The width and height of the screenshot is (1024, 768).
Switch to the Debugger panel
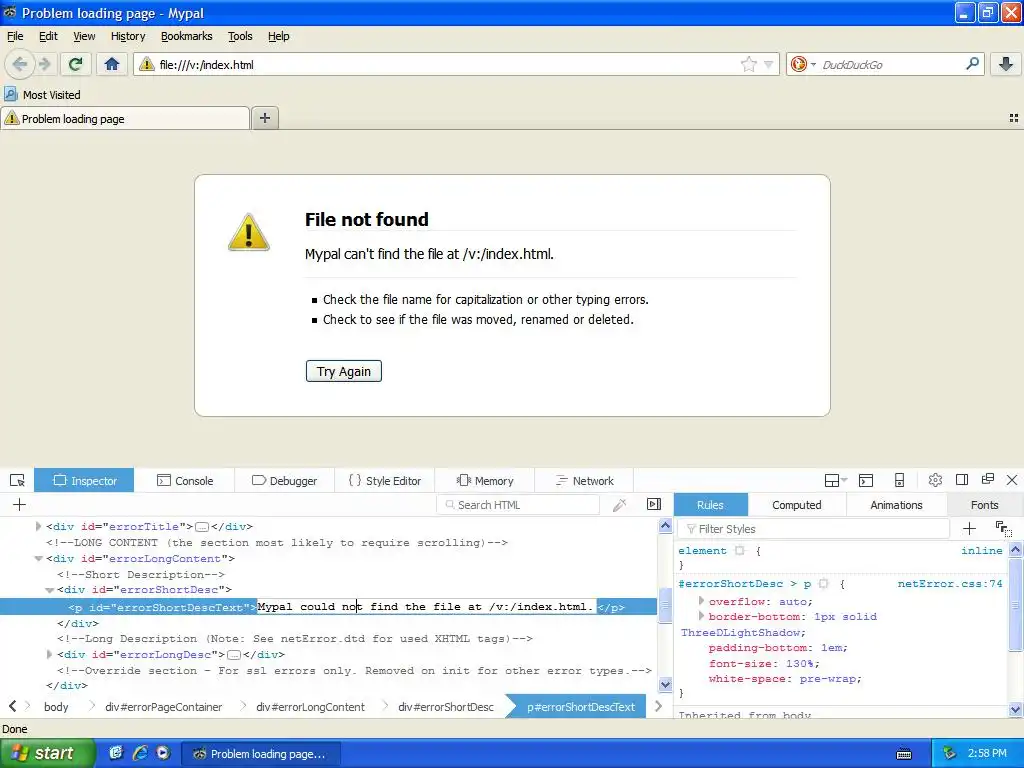point(284,481)
